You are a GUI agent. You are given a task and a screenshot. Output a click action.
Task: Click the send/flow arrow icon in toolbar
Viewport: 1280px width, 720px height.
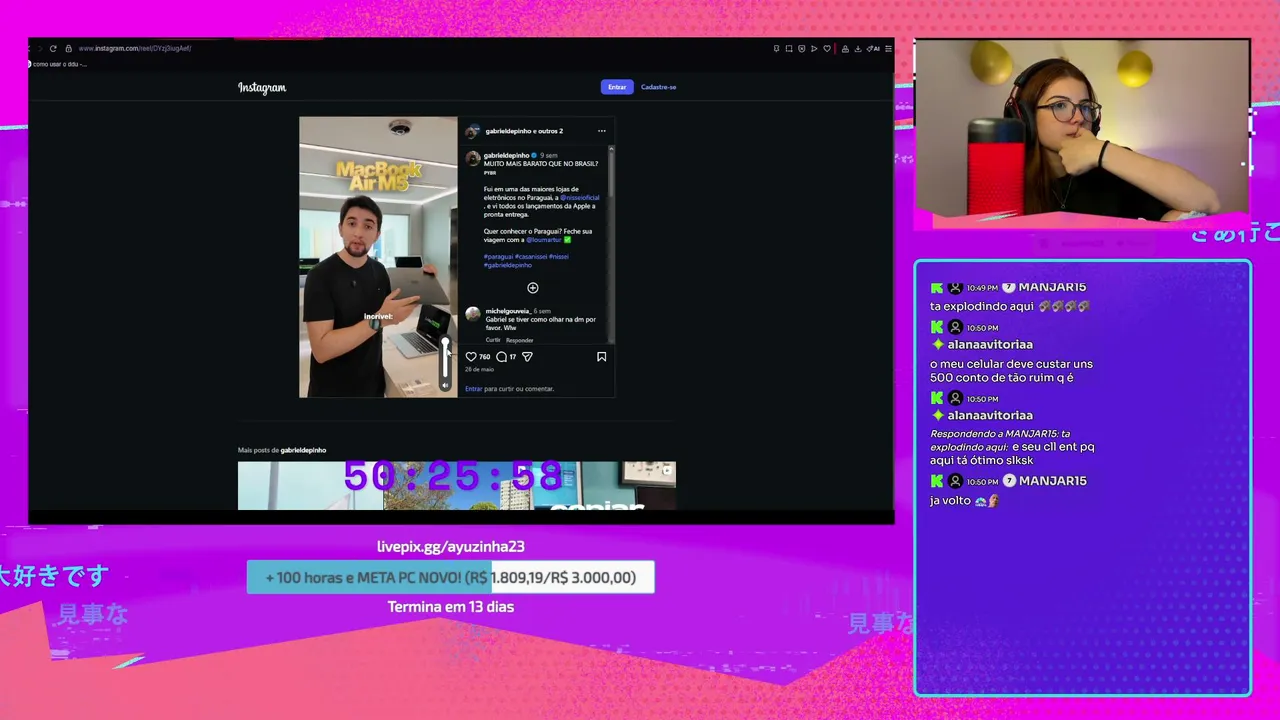[x=814, y=48]
